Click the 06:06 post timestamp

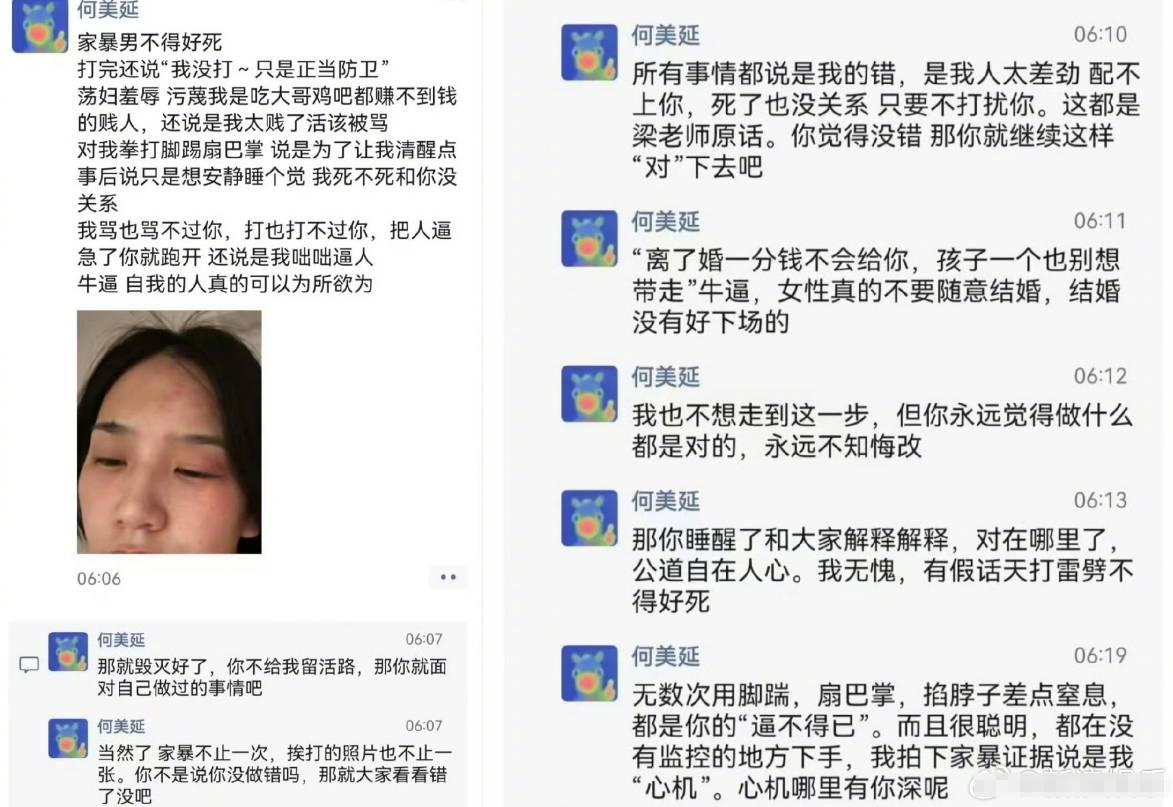[99, 578]
